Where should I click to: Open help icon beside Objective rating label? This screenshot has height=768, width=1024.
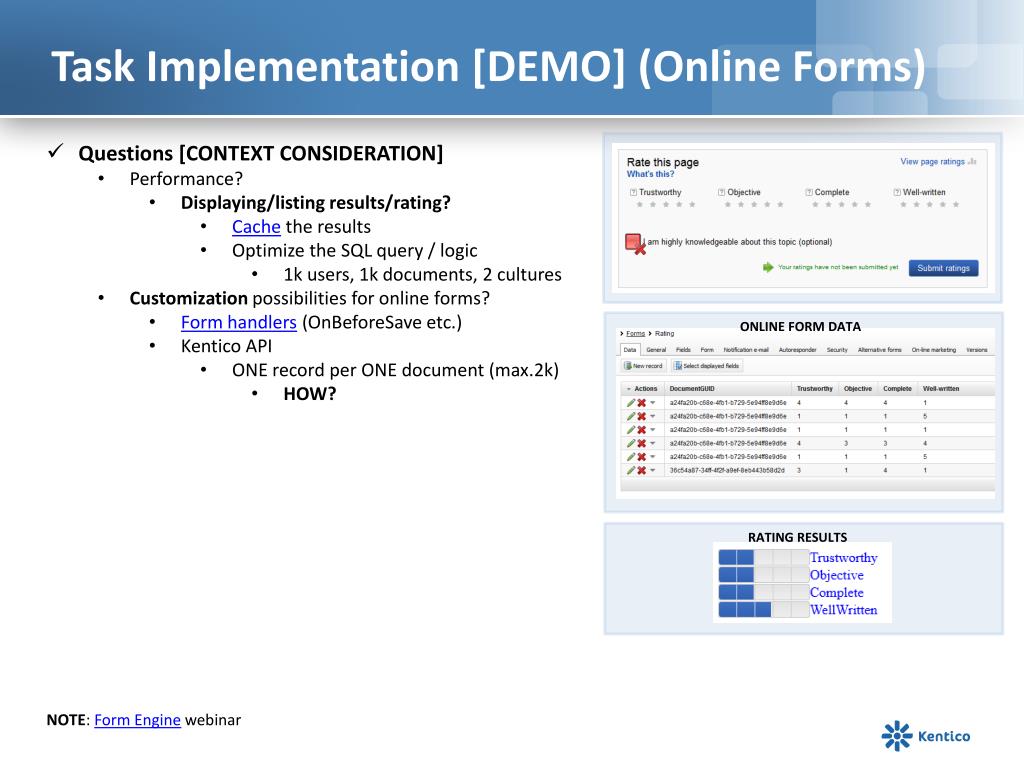tap(721, 193)
